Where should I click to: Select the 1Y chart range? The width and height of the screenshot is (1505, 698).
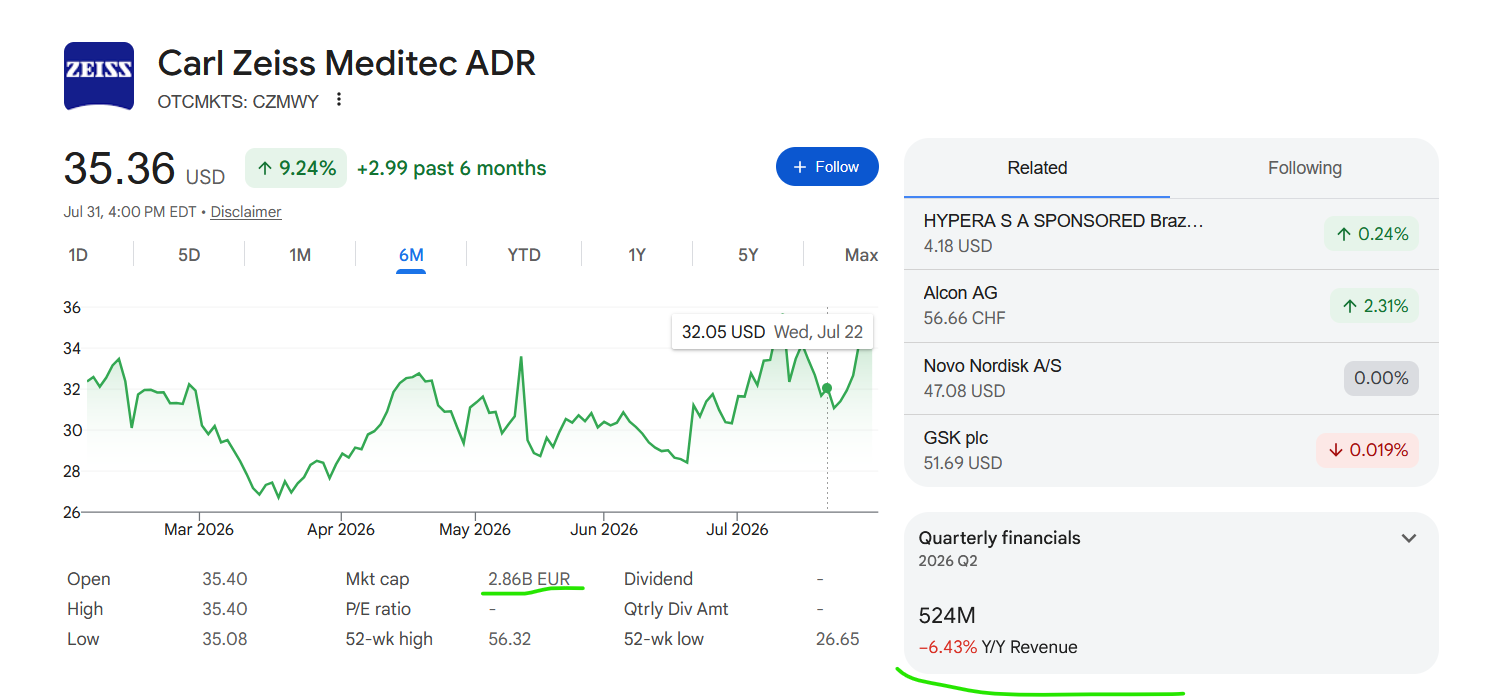click(637, 255)
